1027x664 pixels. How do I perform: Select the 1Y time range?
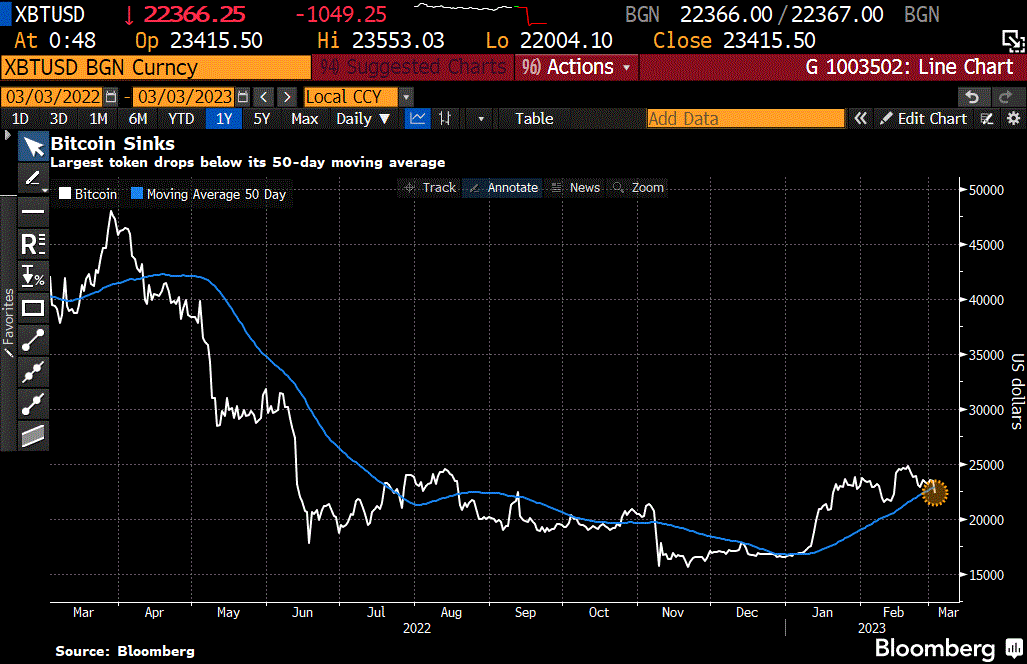coord(224,119)
